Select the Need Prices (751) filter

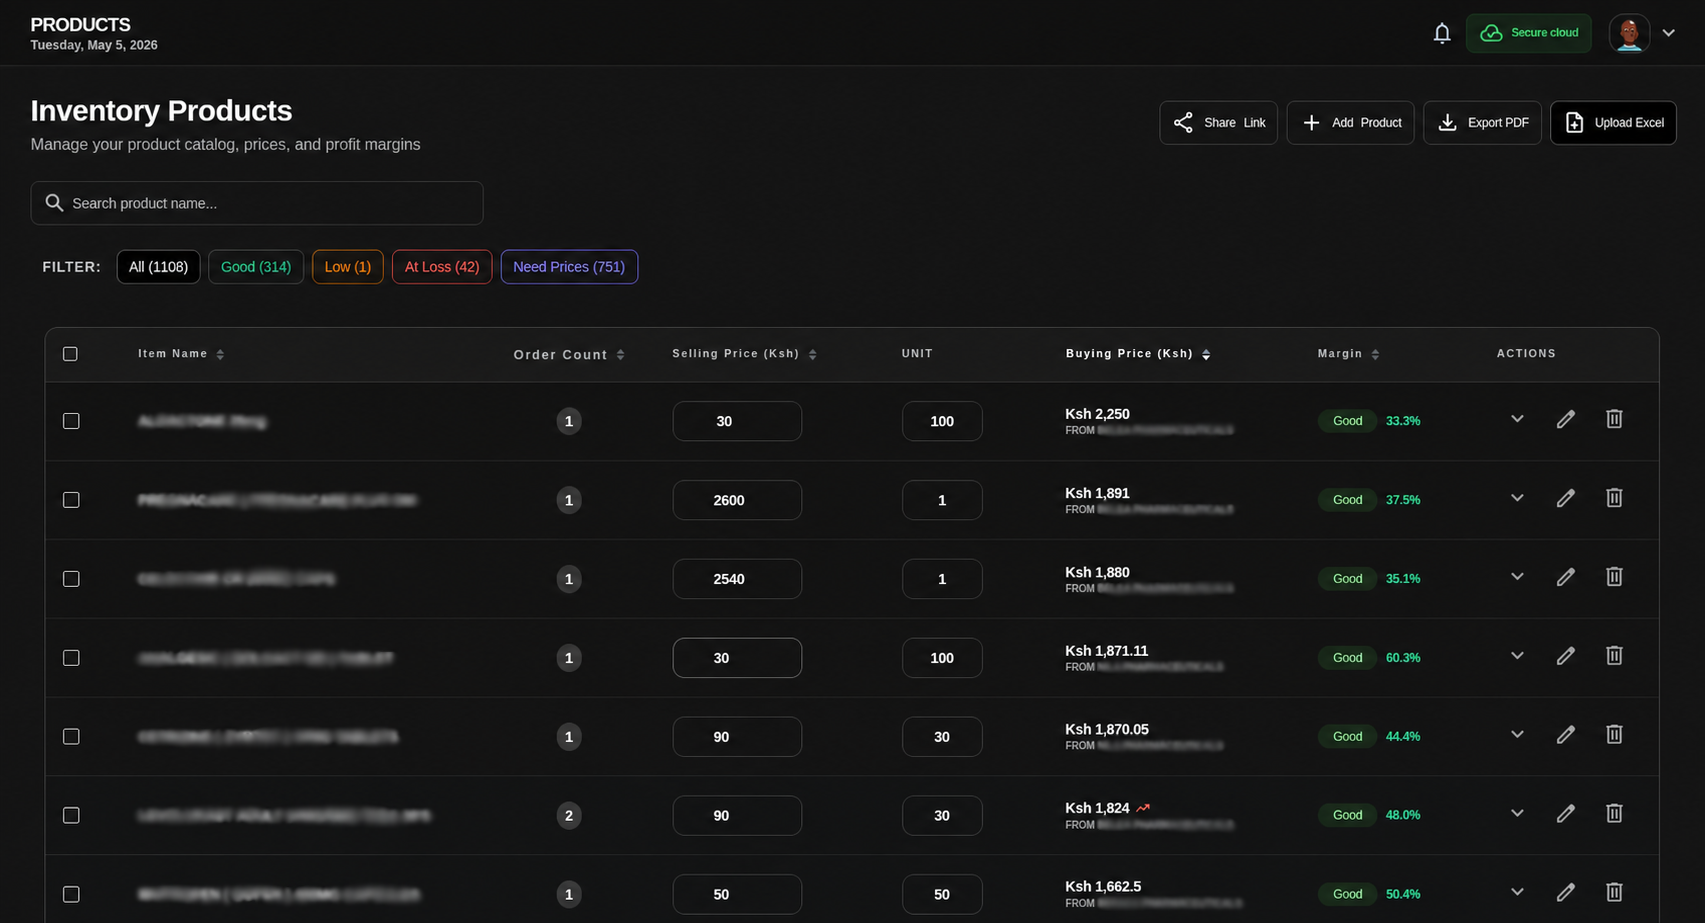tap(569, 267)
